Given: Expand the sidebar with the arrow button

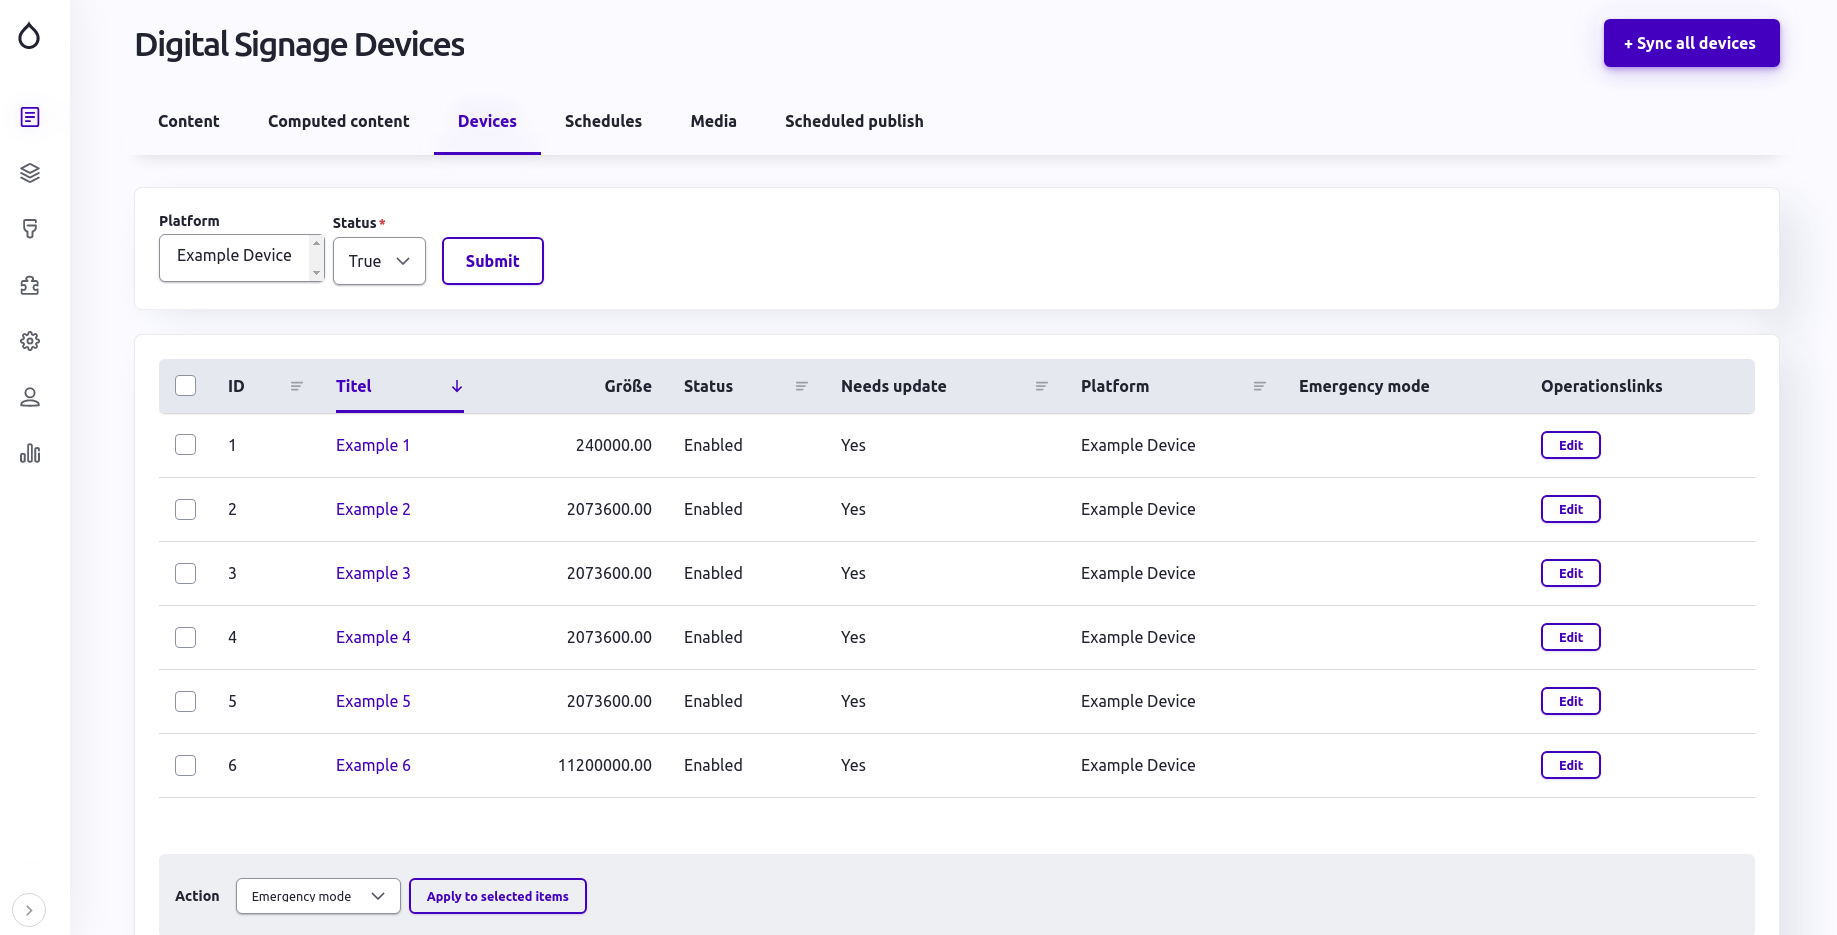Looking at the screenshot, I should pos(29,910).
